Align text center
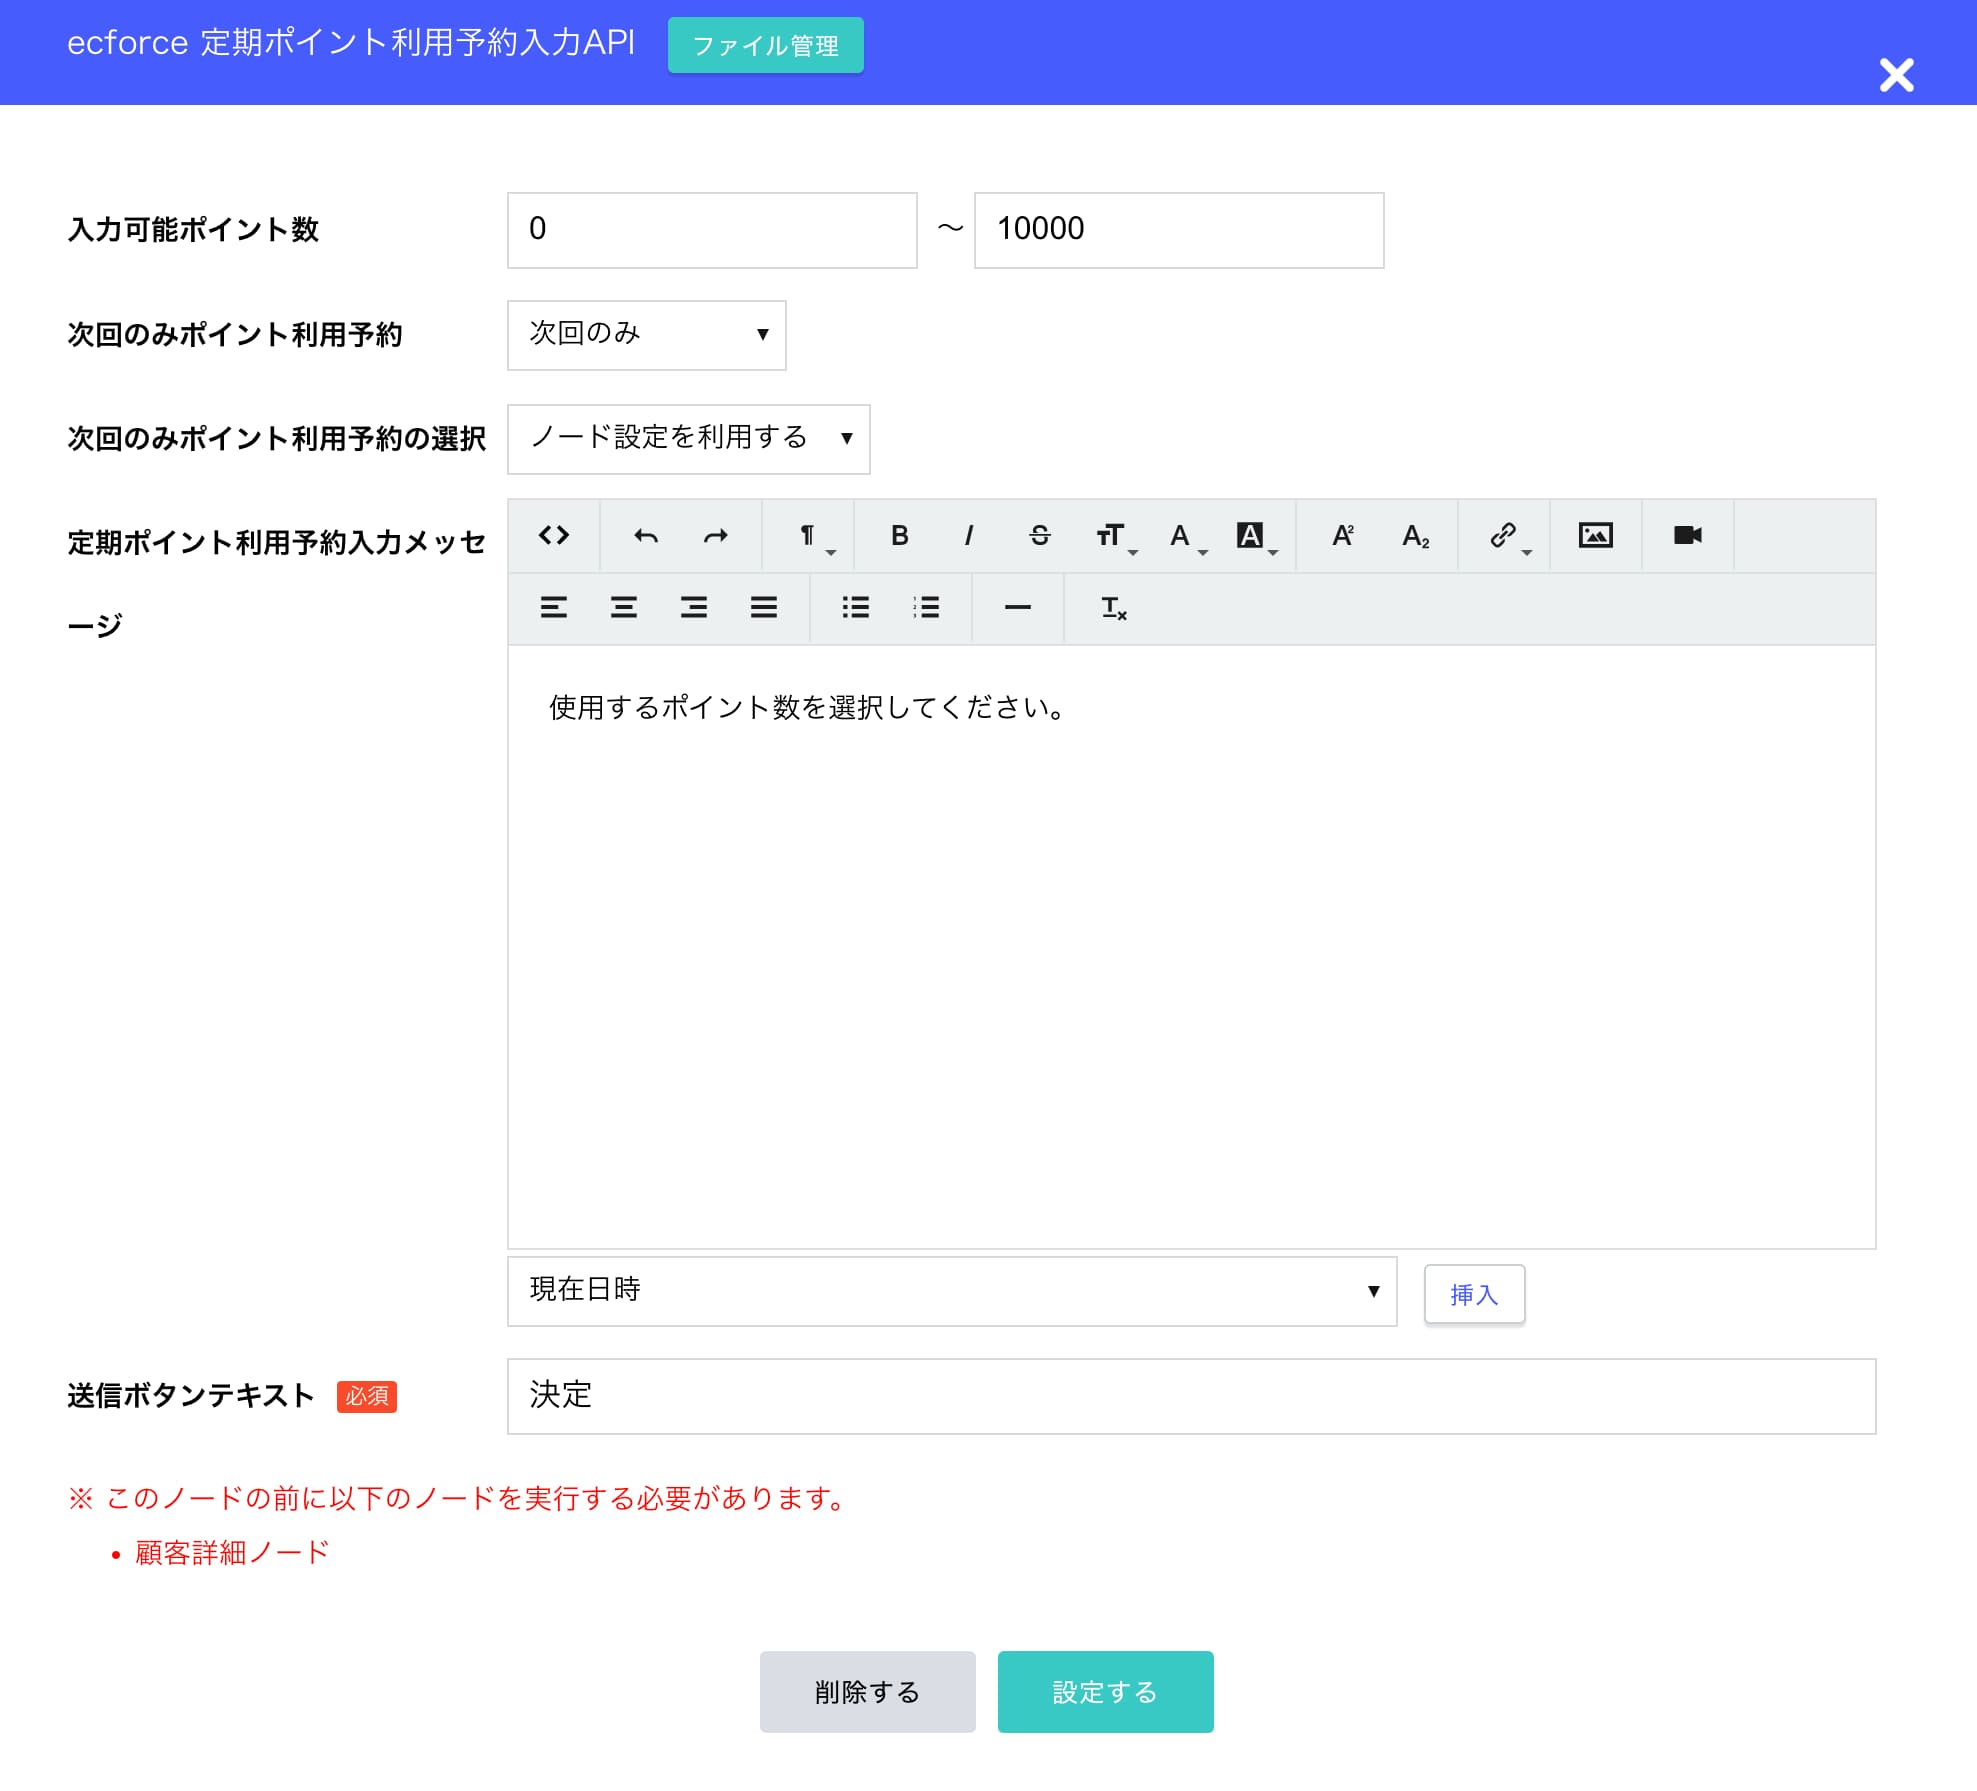This screenshot has height=1791, width=1977. point(624,607)
